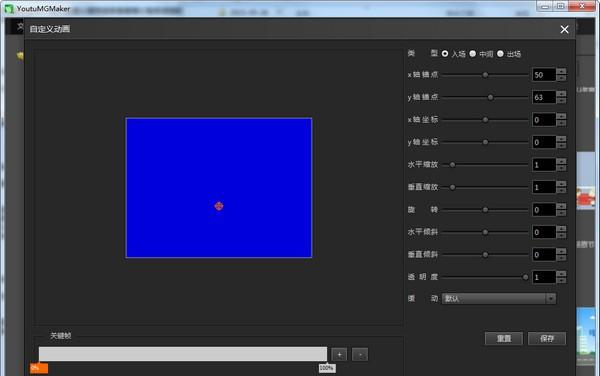Click the x轴坐标 slider handle
Viewport: 600px width, 376px height.
(x=485, y=120)
